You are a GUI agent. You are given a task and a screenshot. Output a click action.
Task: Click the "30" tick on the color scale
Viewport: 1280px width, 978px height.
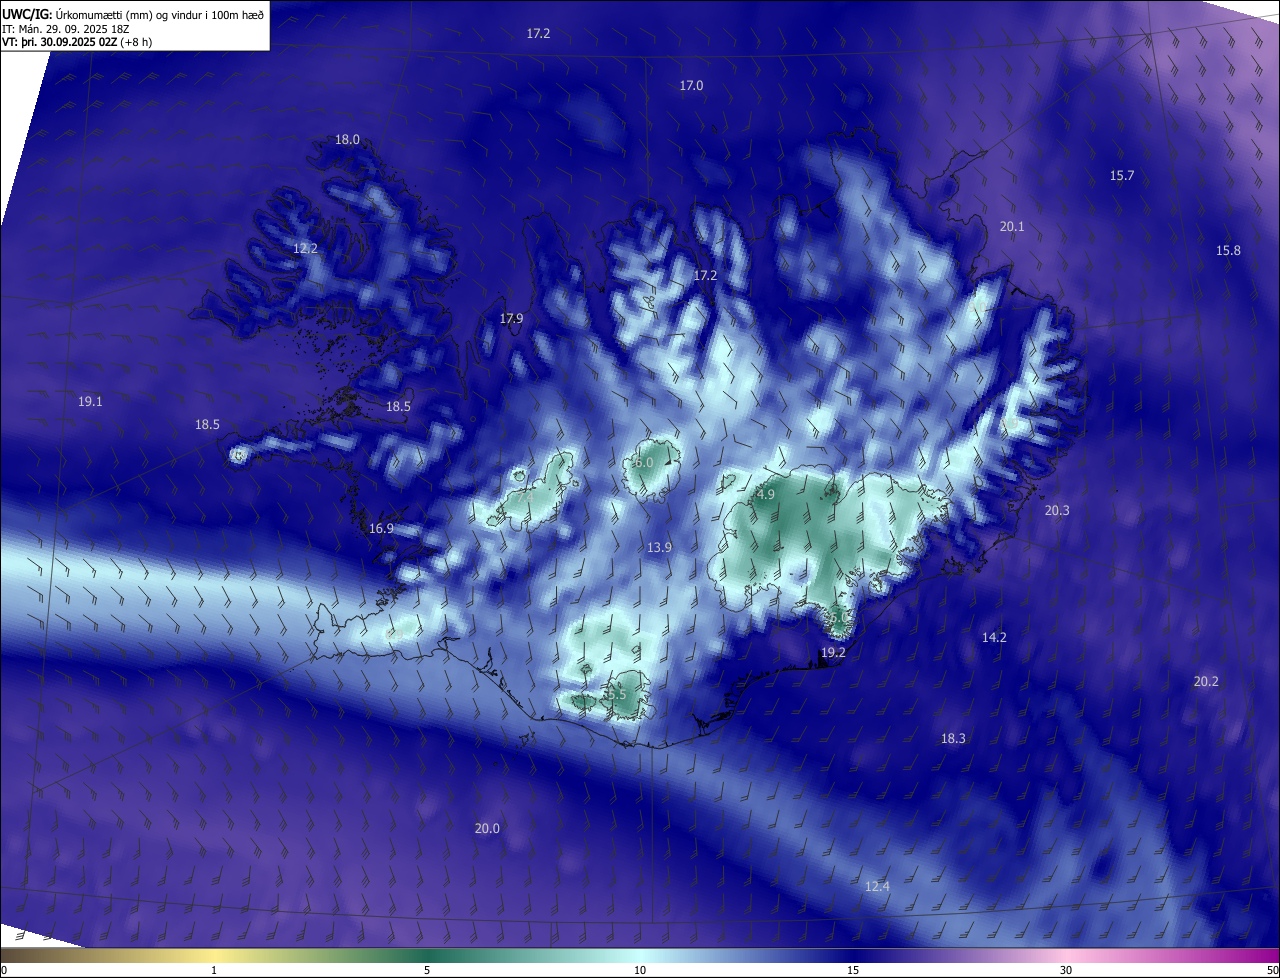(1066, 971)
